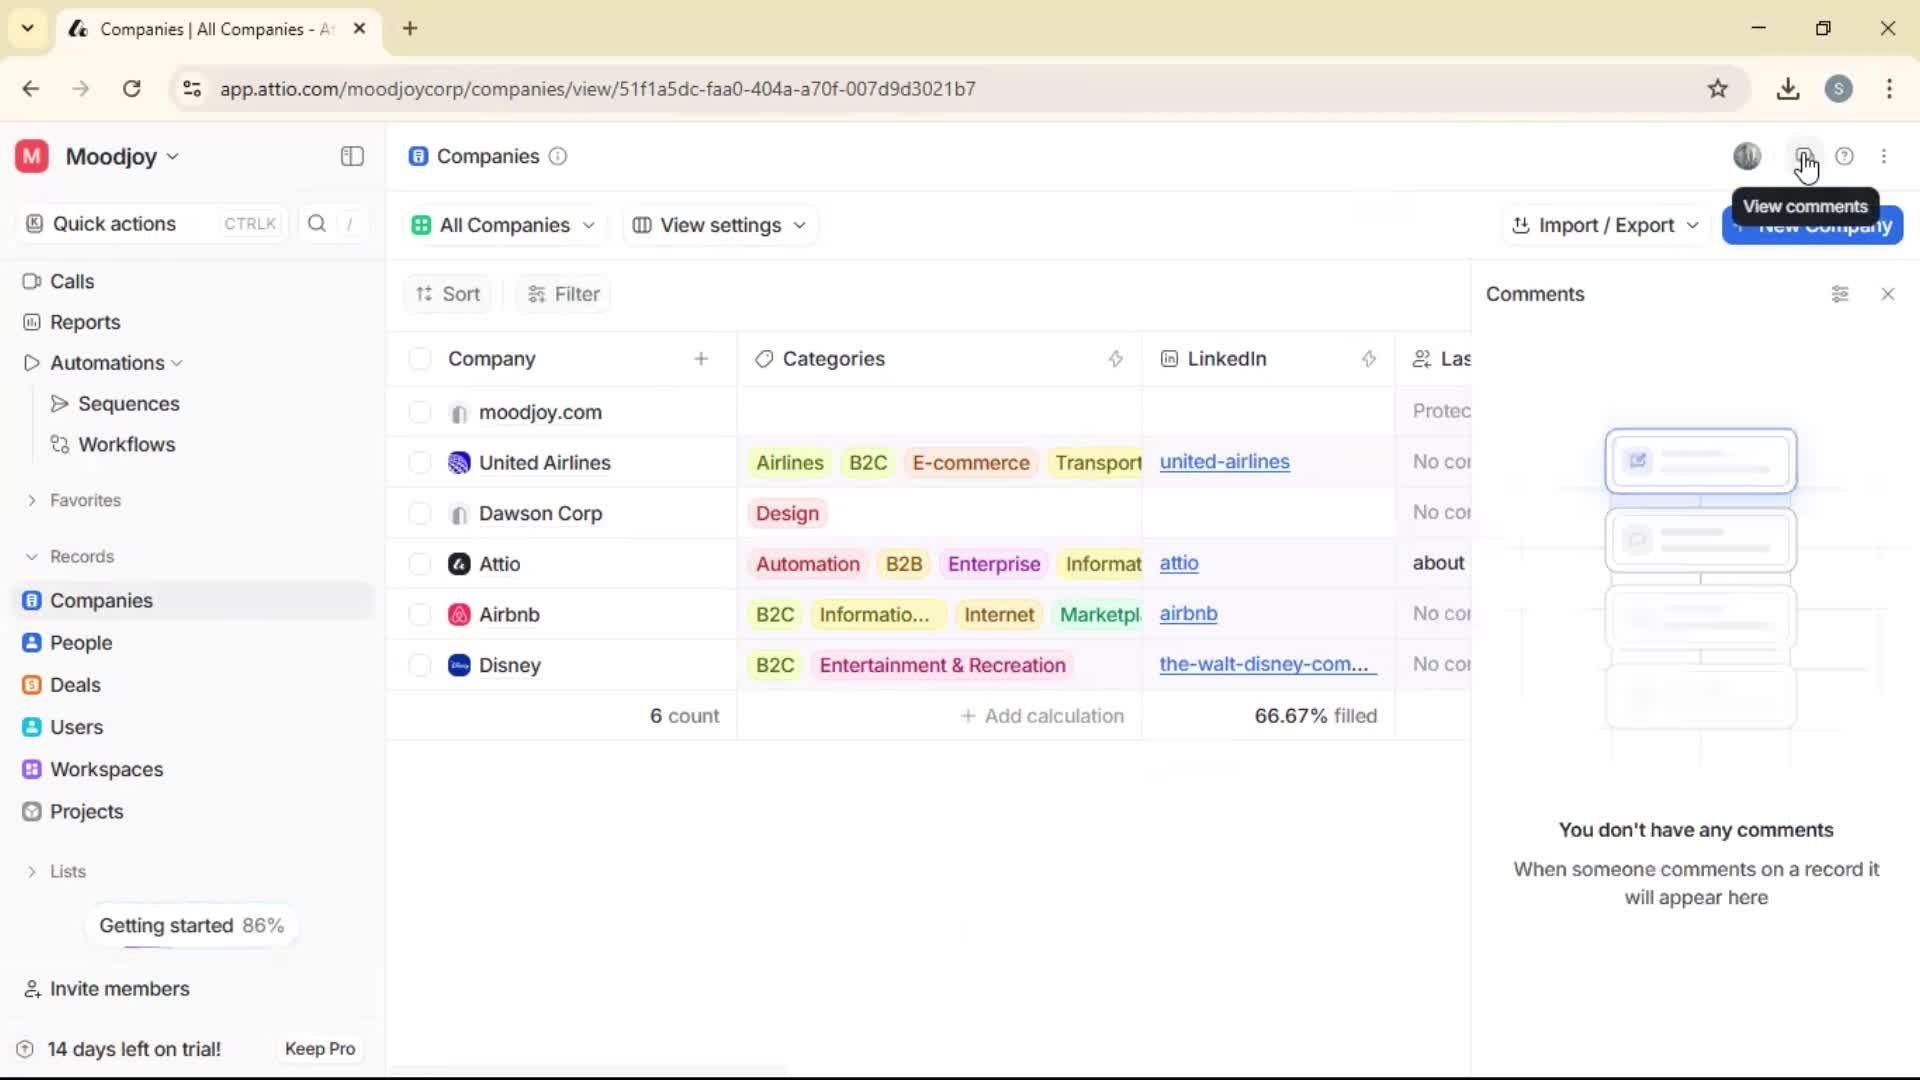Click the Keep Pro button
Viewport: 1920px width, 1080px height.
[320, 1048]
